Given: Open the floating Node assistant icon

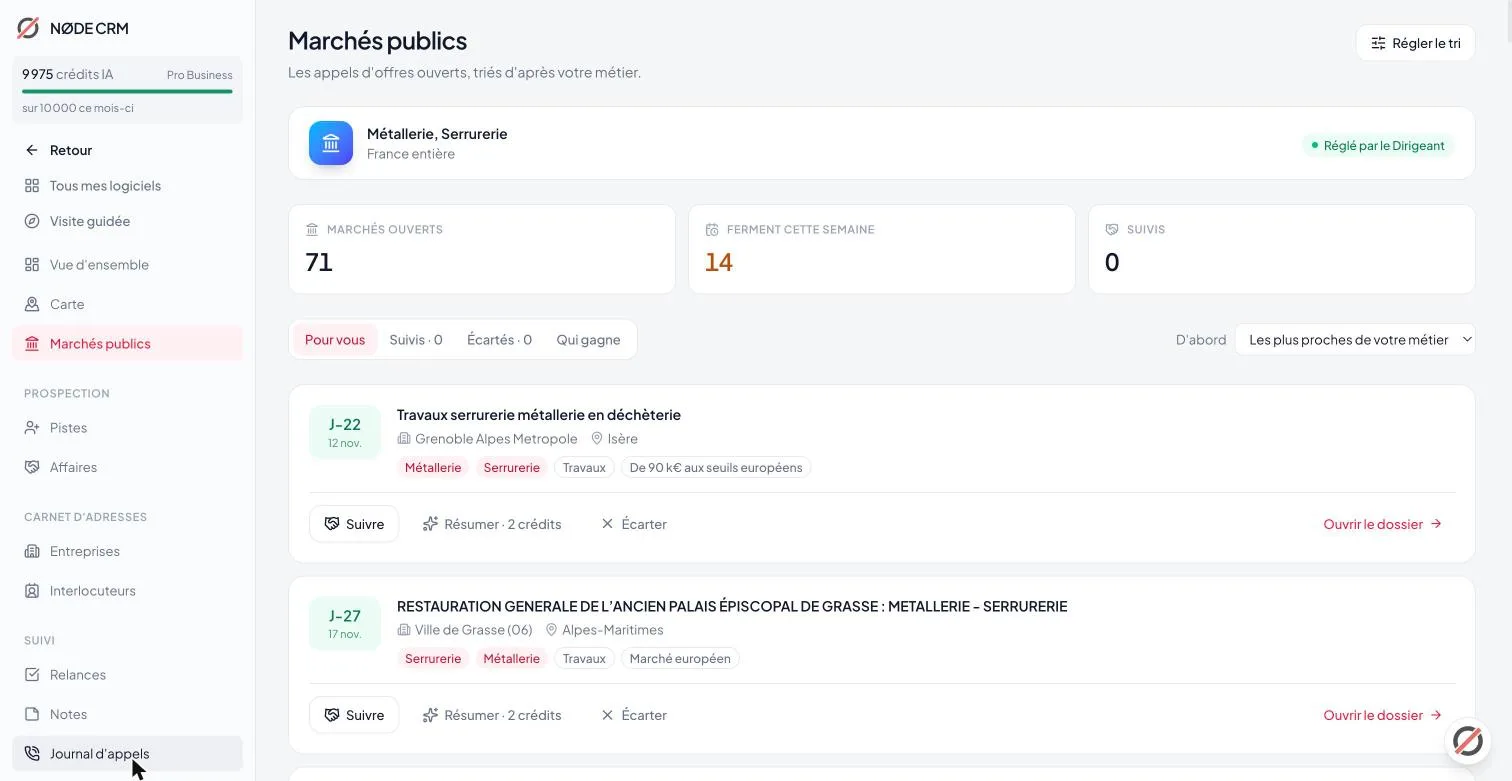Looking at the screenshot, I should pyautogui.click(x=1467, y=741).
